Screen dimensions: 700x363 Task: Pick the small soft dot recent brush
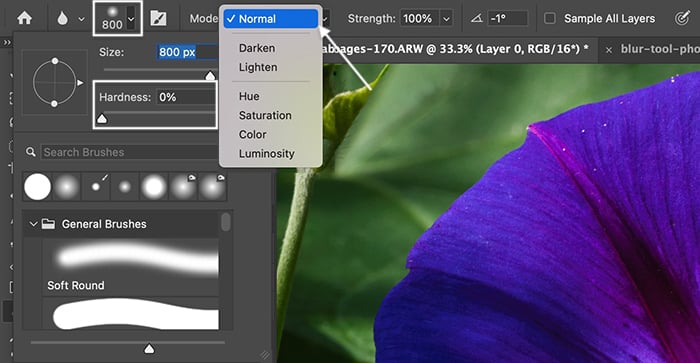(x=125, y=187)
